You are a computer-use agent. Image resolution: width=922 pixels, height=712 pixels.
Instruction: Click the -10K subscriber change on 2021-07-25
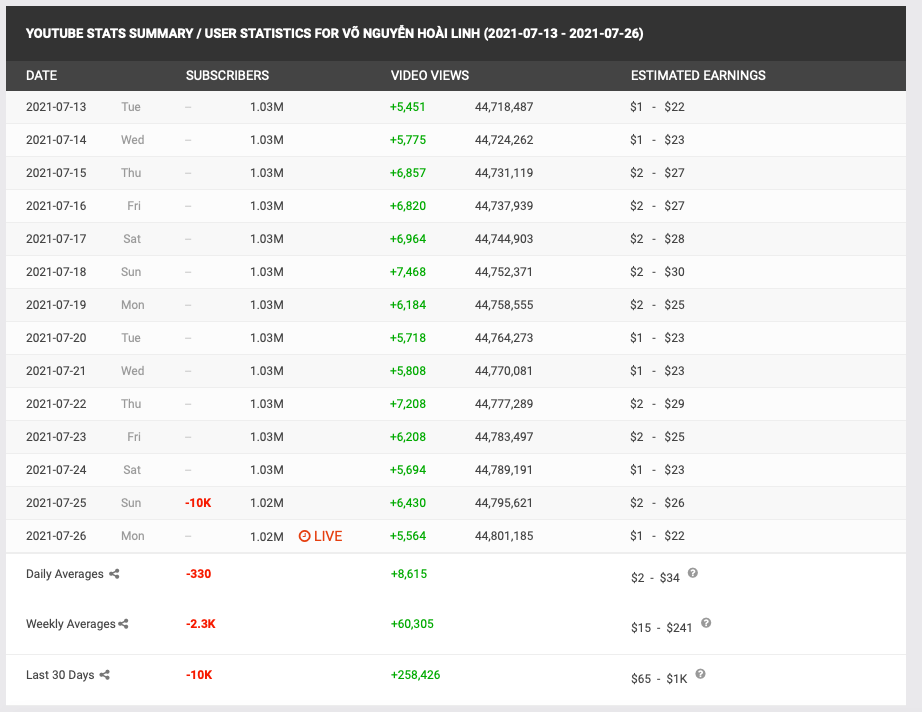click(198, 503)
